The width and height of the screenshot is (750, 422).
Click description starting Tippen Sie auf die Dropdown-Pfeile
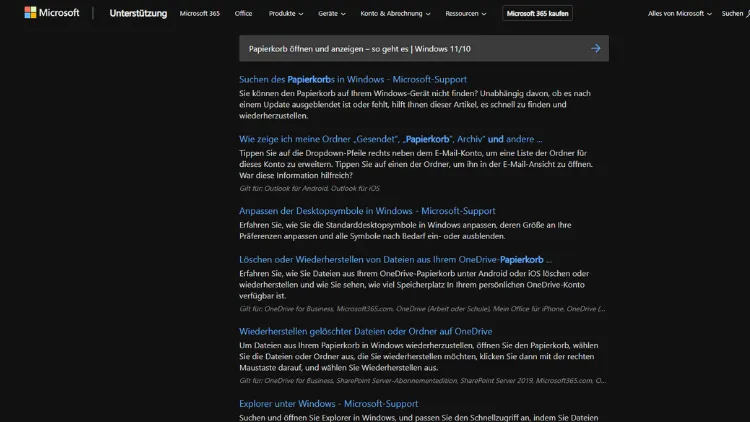tap(416, 164)
